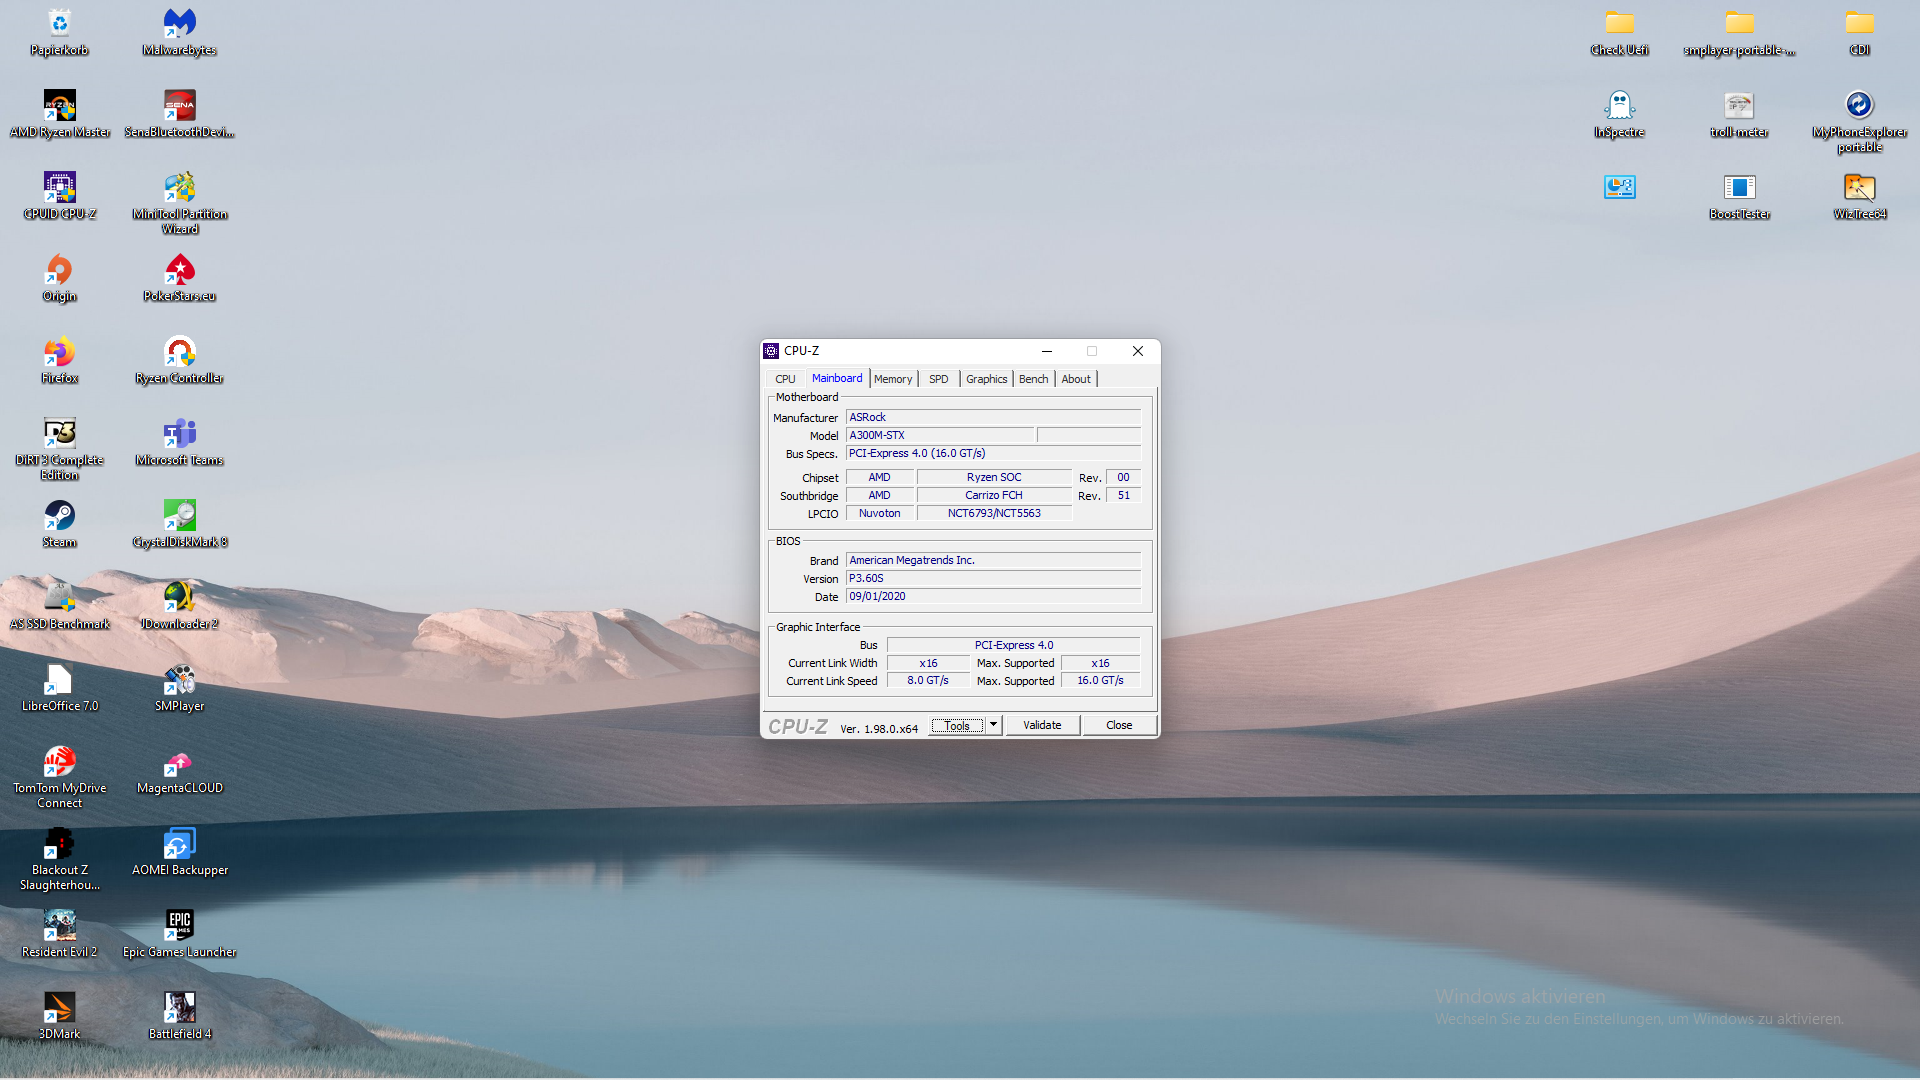The image size is (1920, 1080).
Task: Select the BIOS Version field showing P3.60S
Action: tap(993, 578)
